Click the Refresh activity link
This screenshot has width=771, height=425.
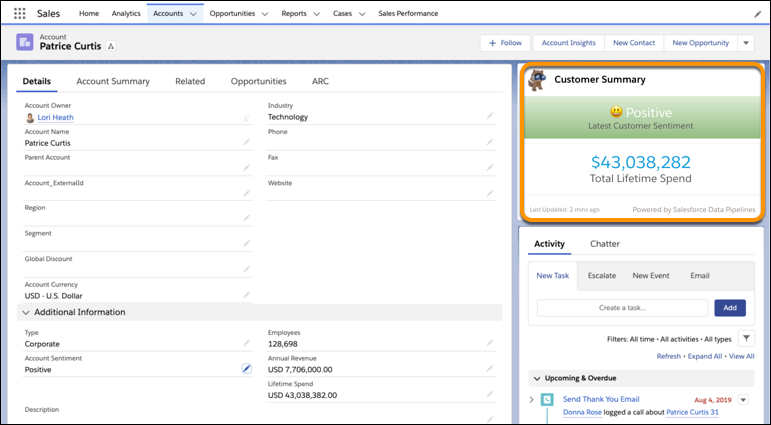point(669,356)
